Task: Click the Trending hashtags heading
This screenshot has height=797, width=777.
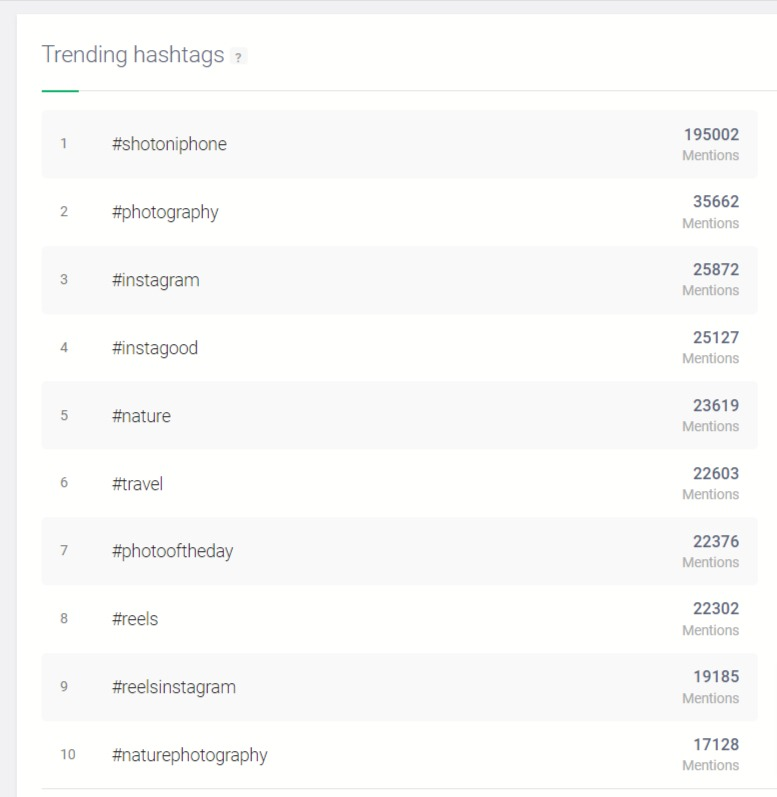Action: [133, 55]
